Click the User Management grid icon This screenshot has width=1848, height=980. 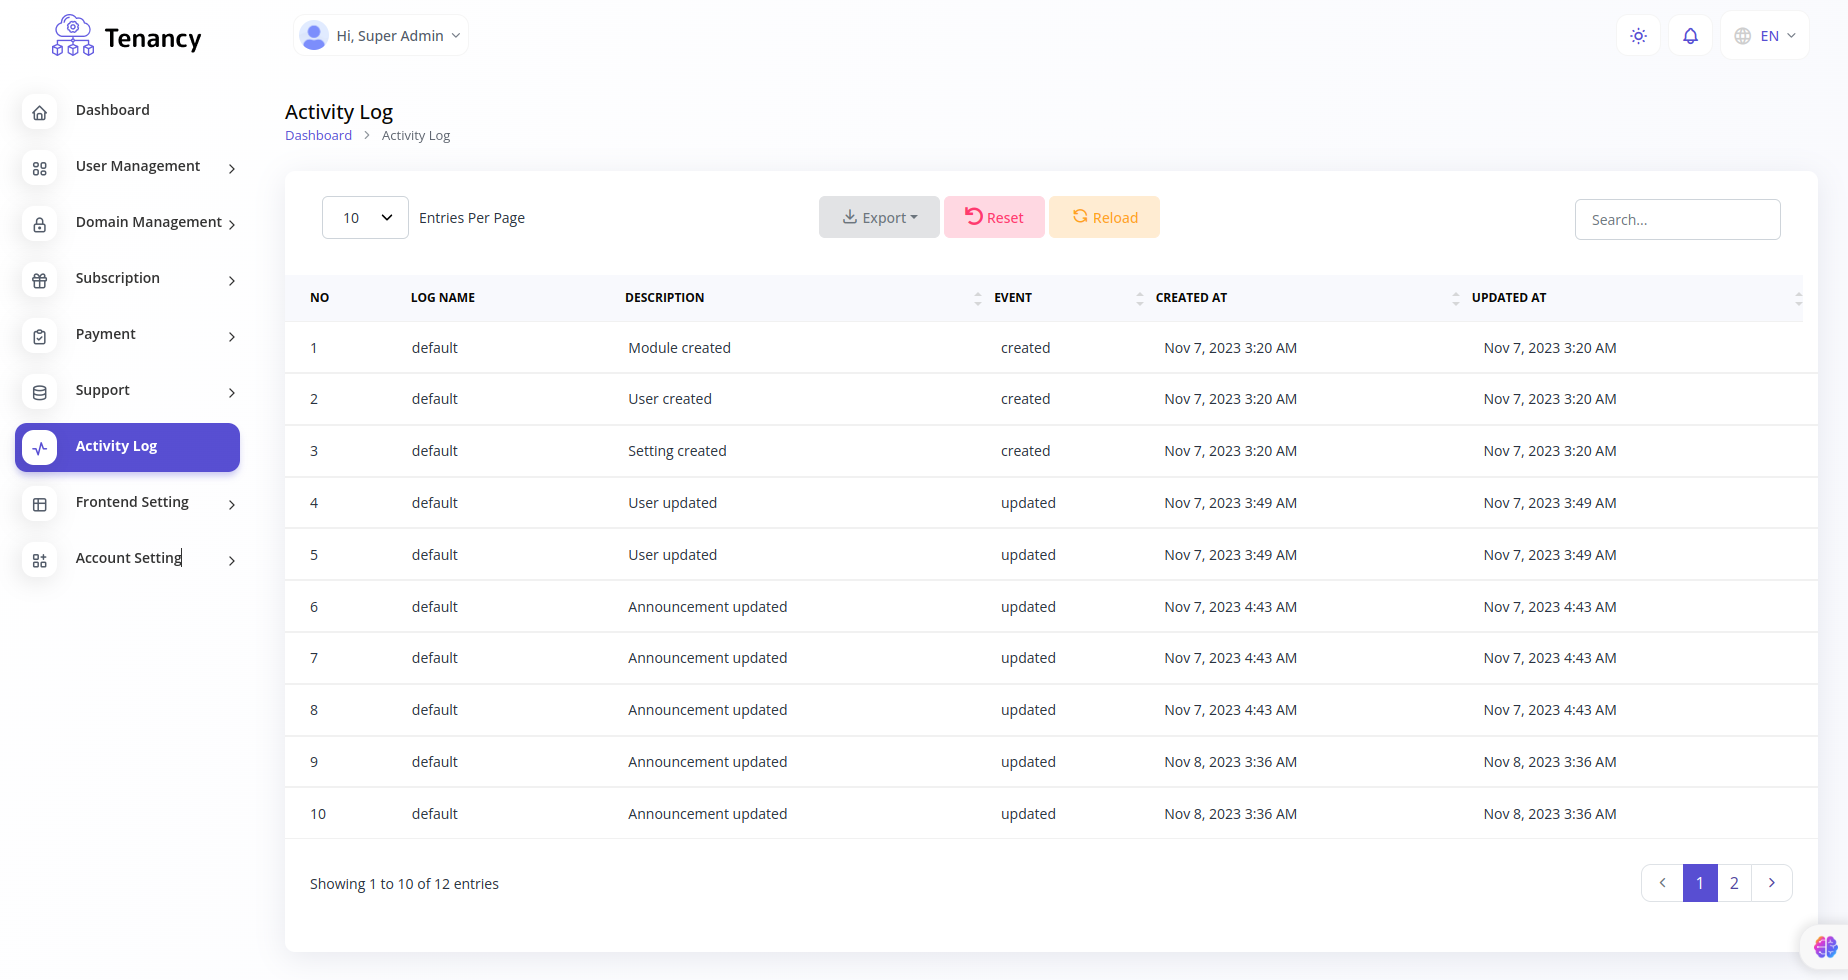39,169
